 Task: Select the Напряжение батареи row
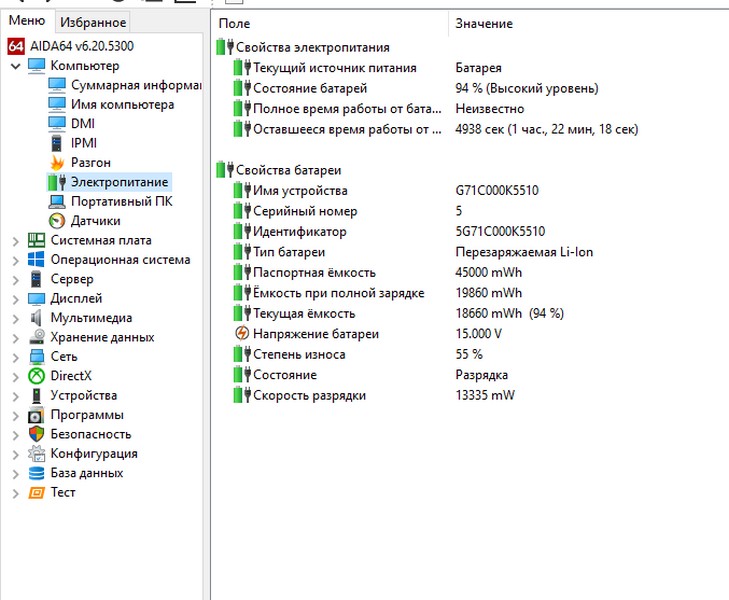coord(315,334)
